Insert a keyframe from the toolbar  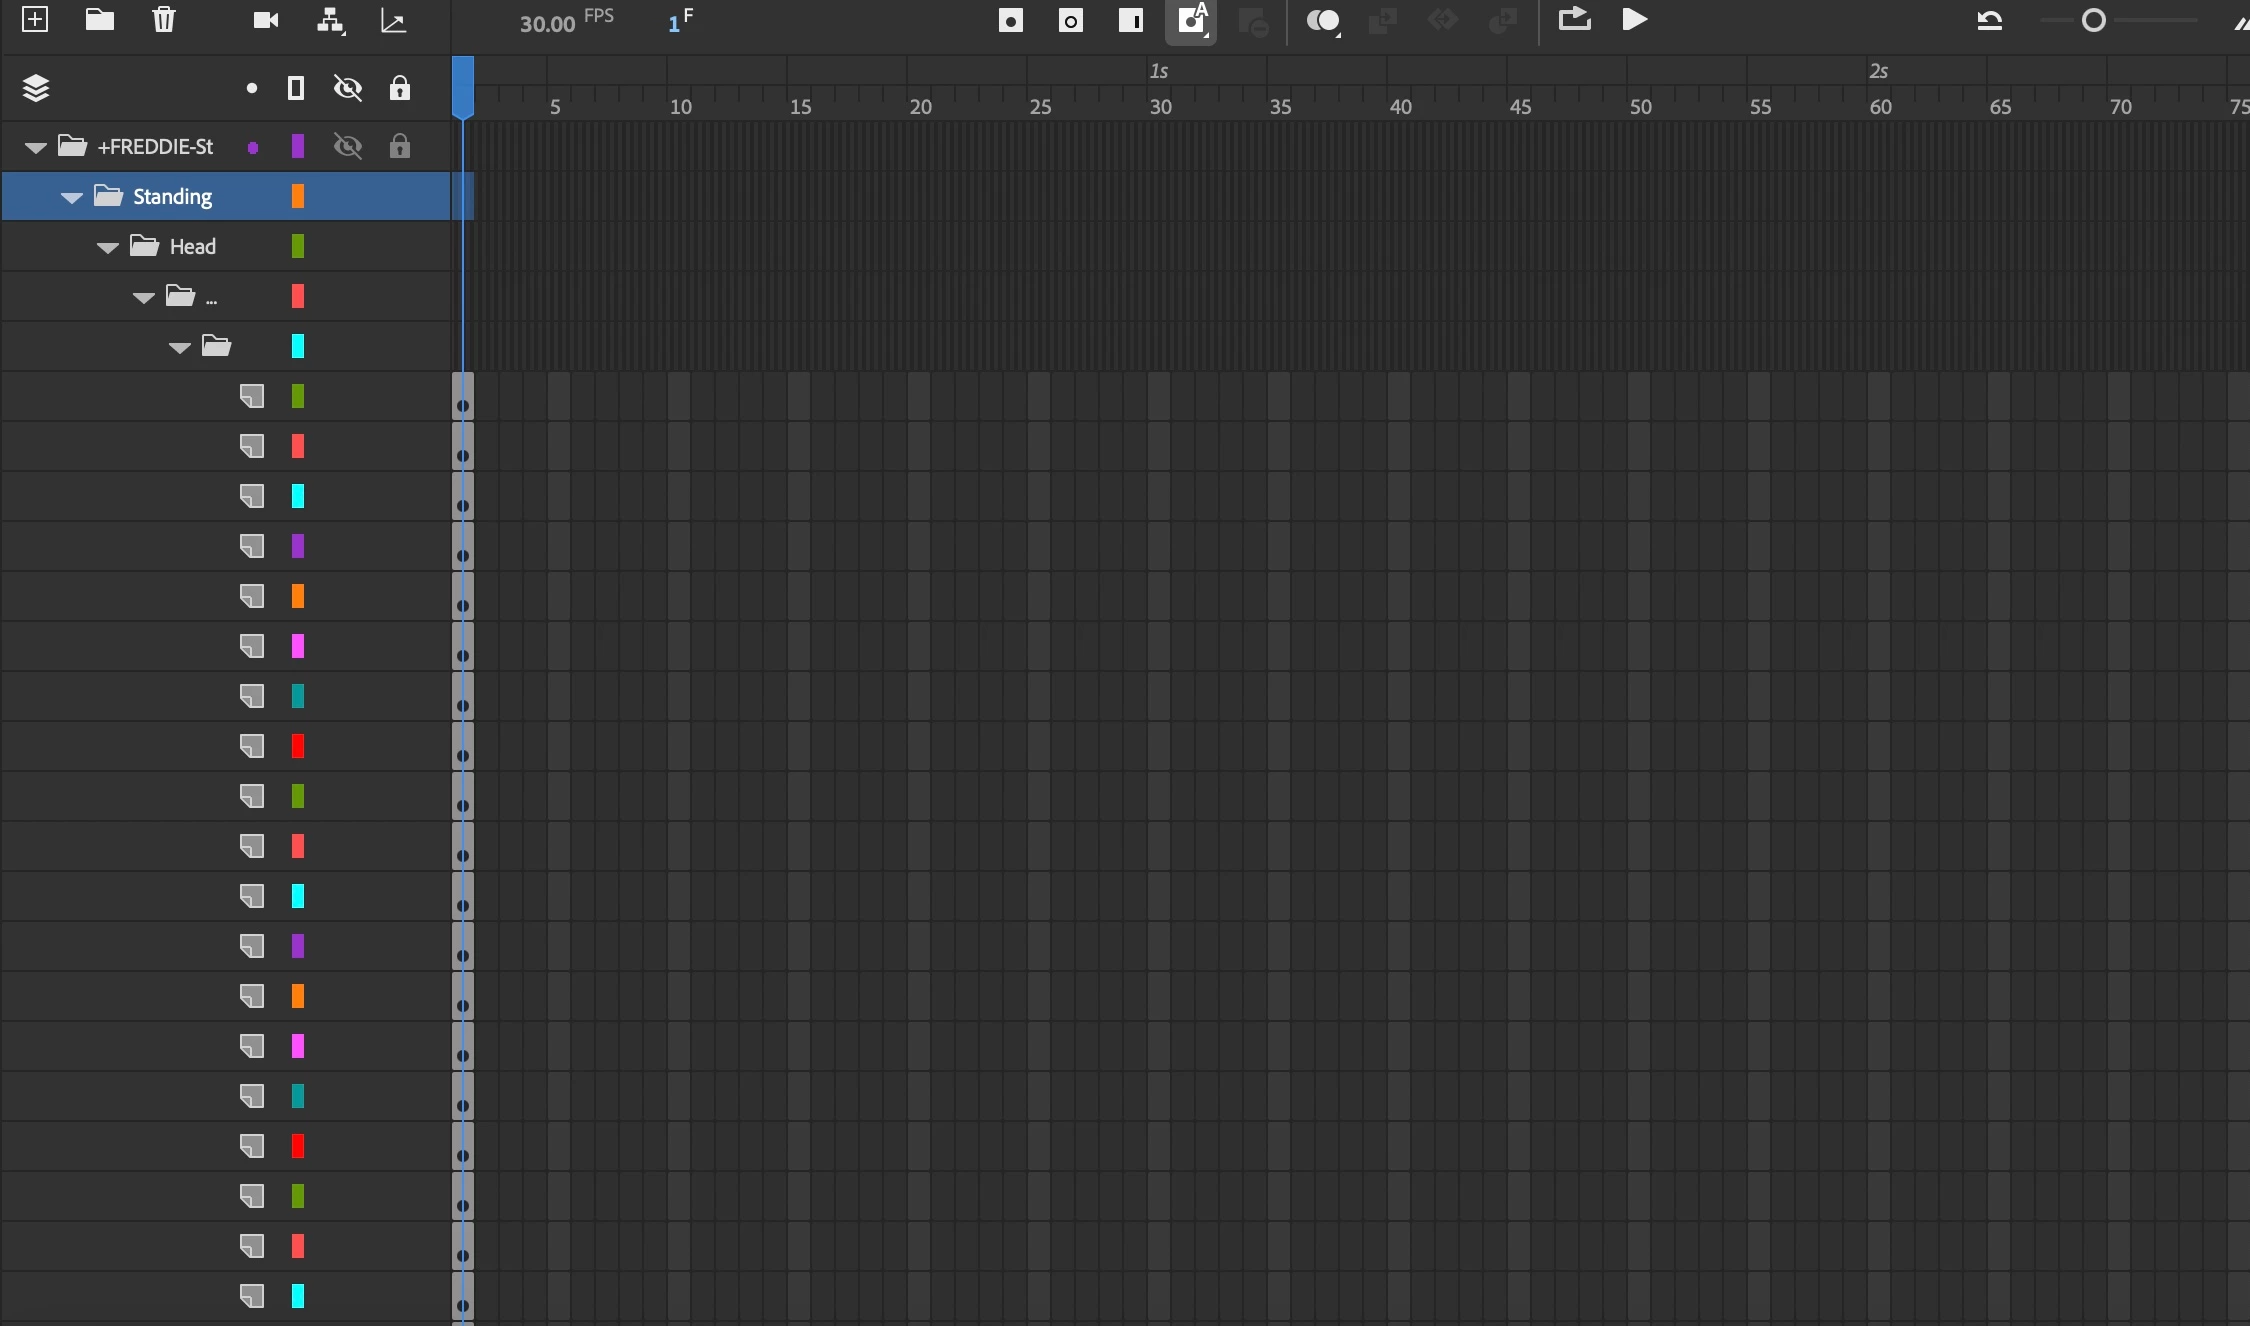[1010, 21]
